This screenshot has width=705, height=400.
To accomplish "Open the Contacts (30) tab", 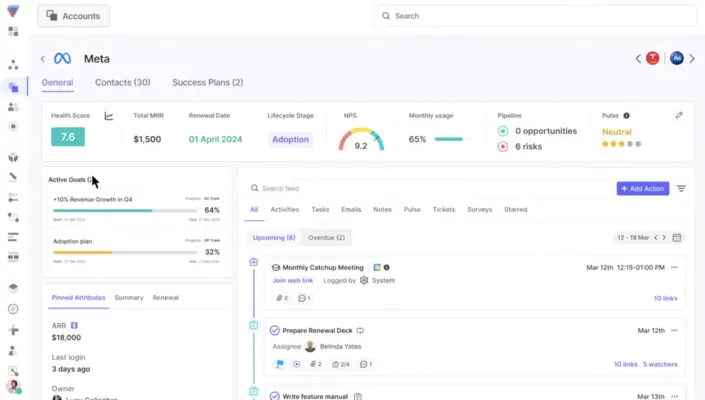I will point(122,83).
